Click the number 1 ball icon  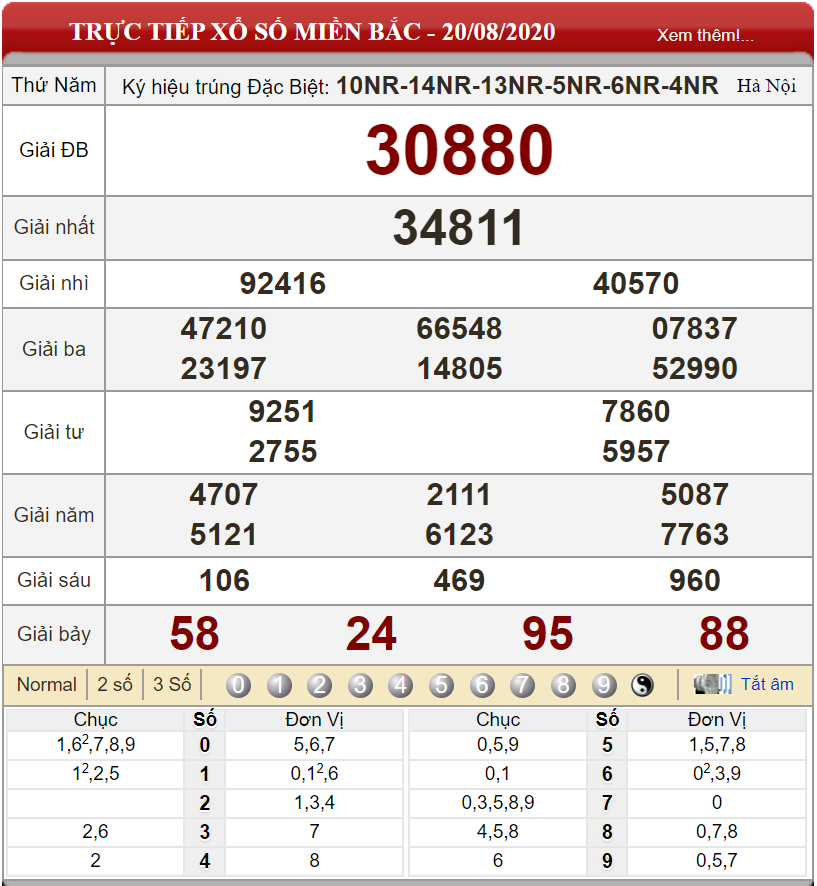[279, 685]
